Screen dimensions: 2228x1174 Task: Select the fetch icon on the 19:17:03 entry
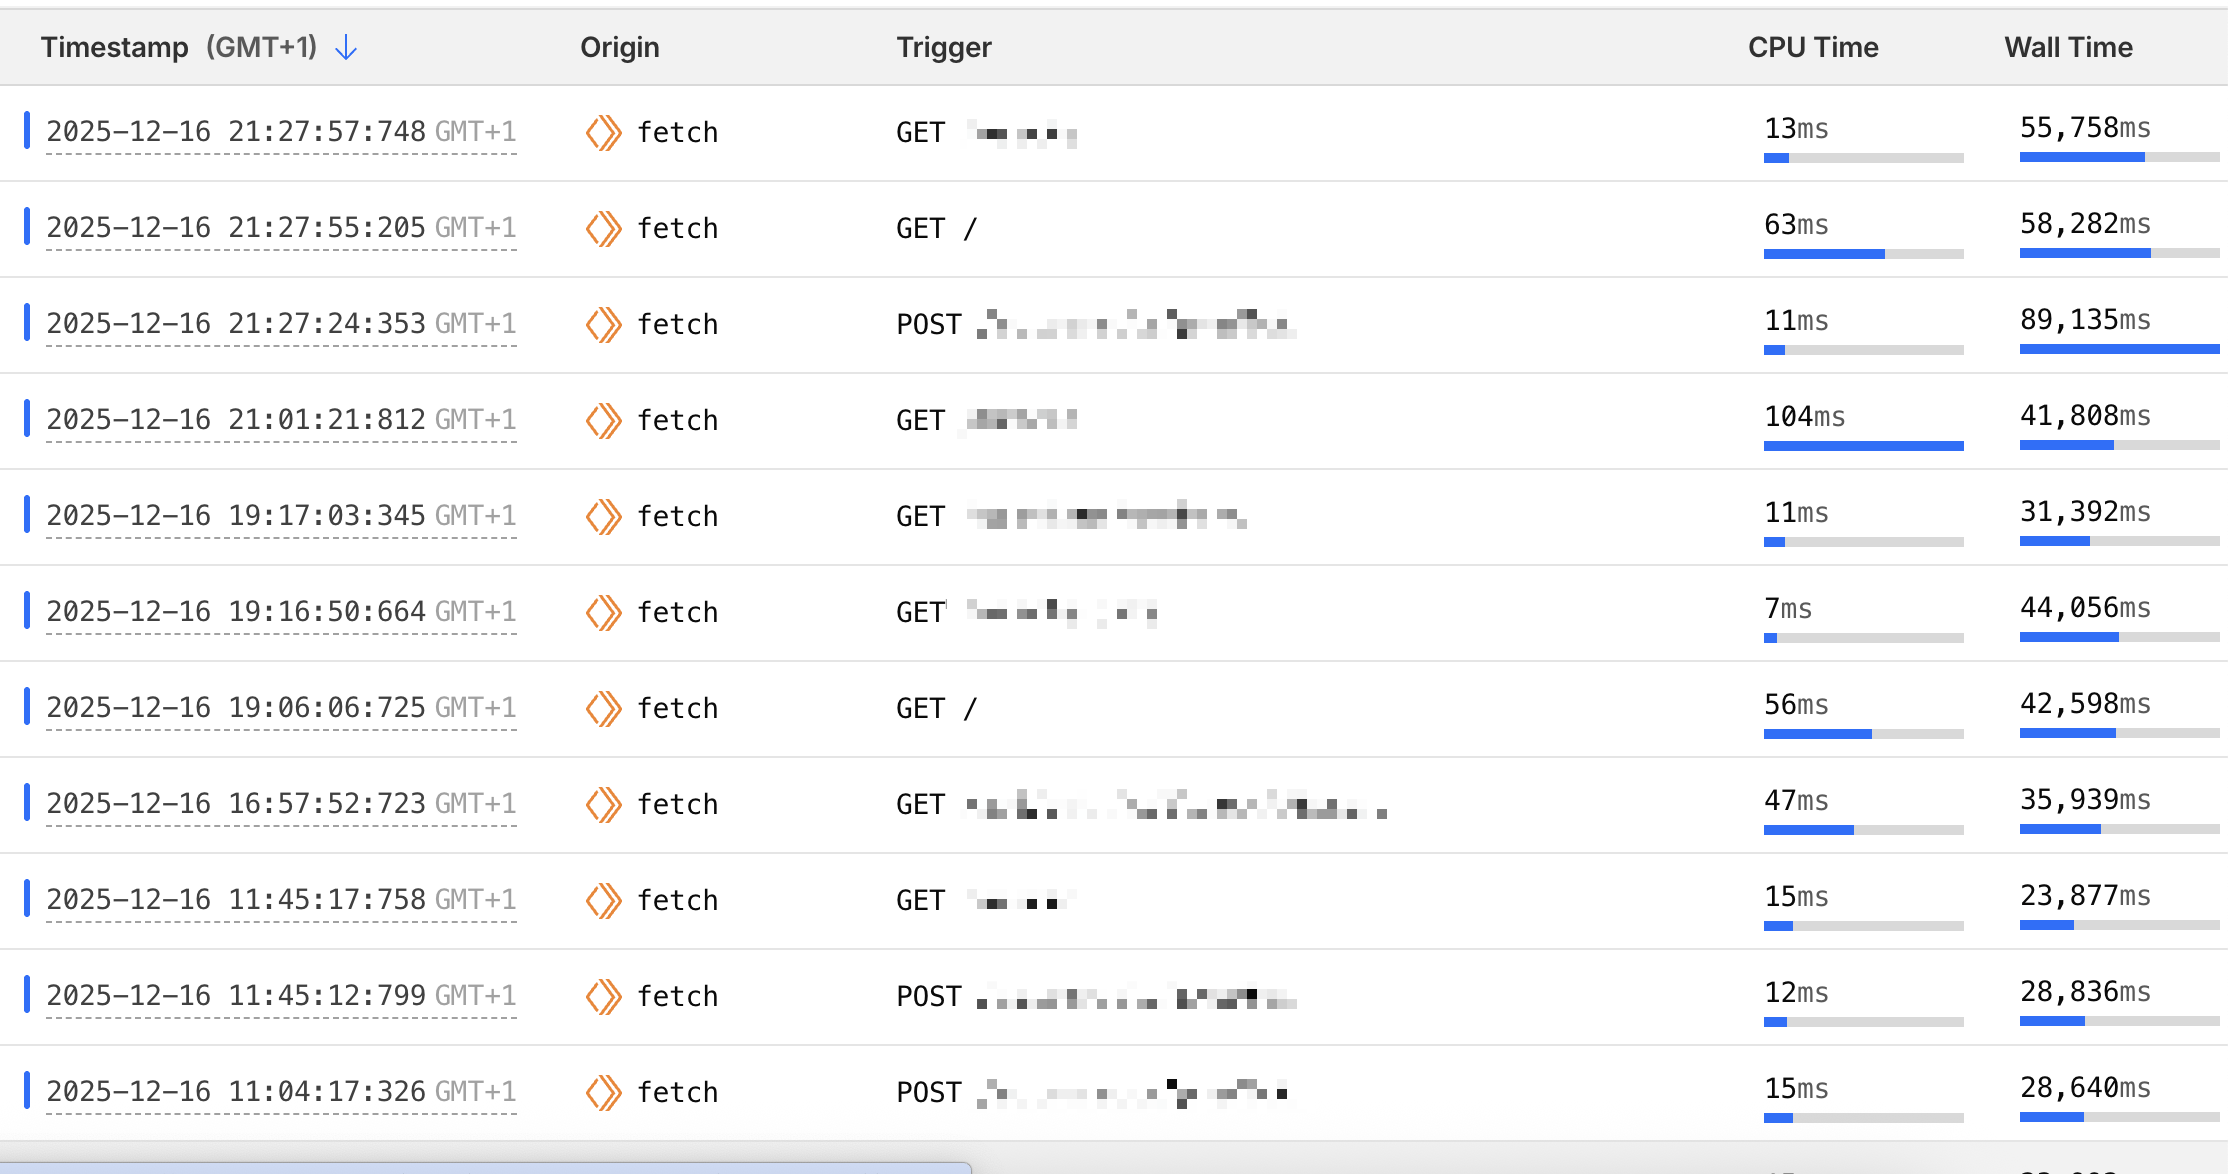(603, 516)
